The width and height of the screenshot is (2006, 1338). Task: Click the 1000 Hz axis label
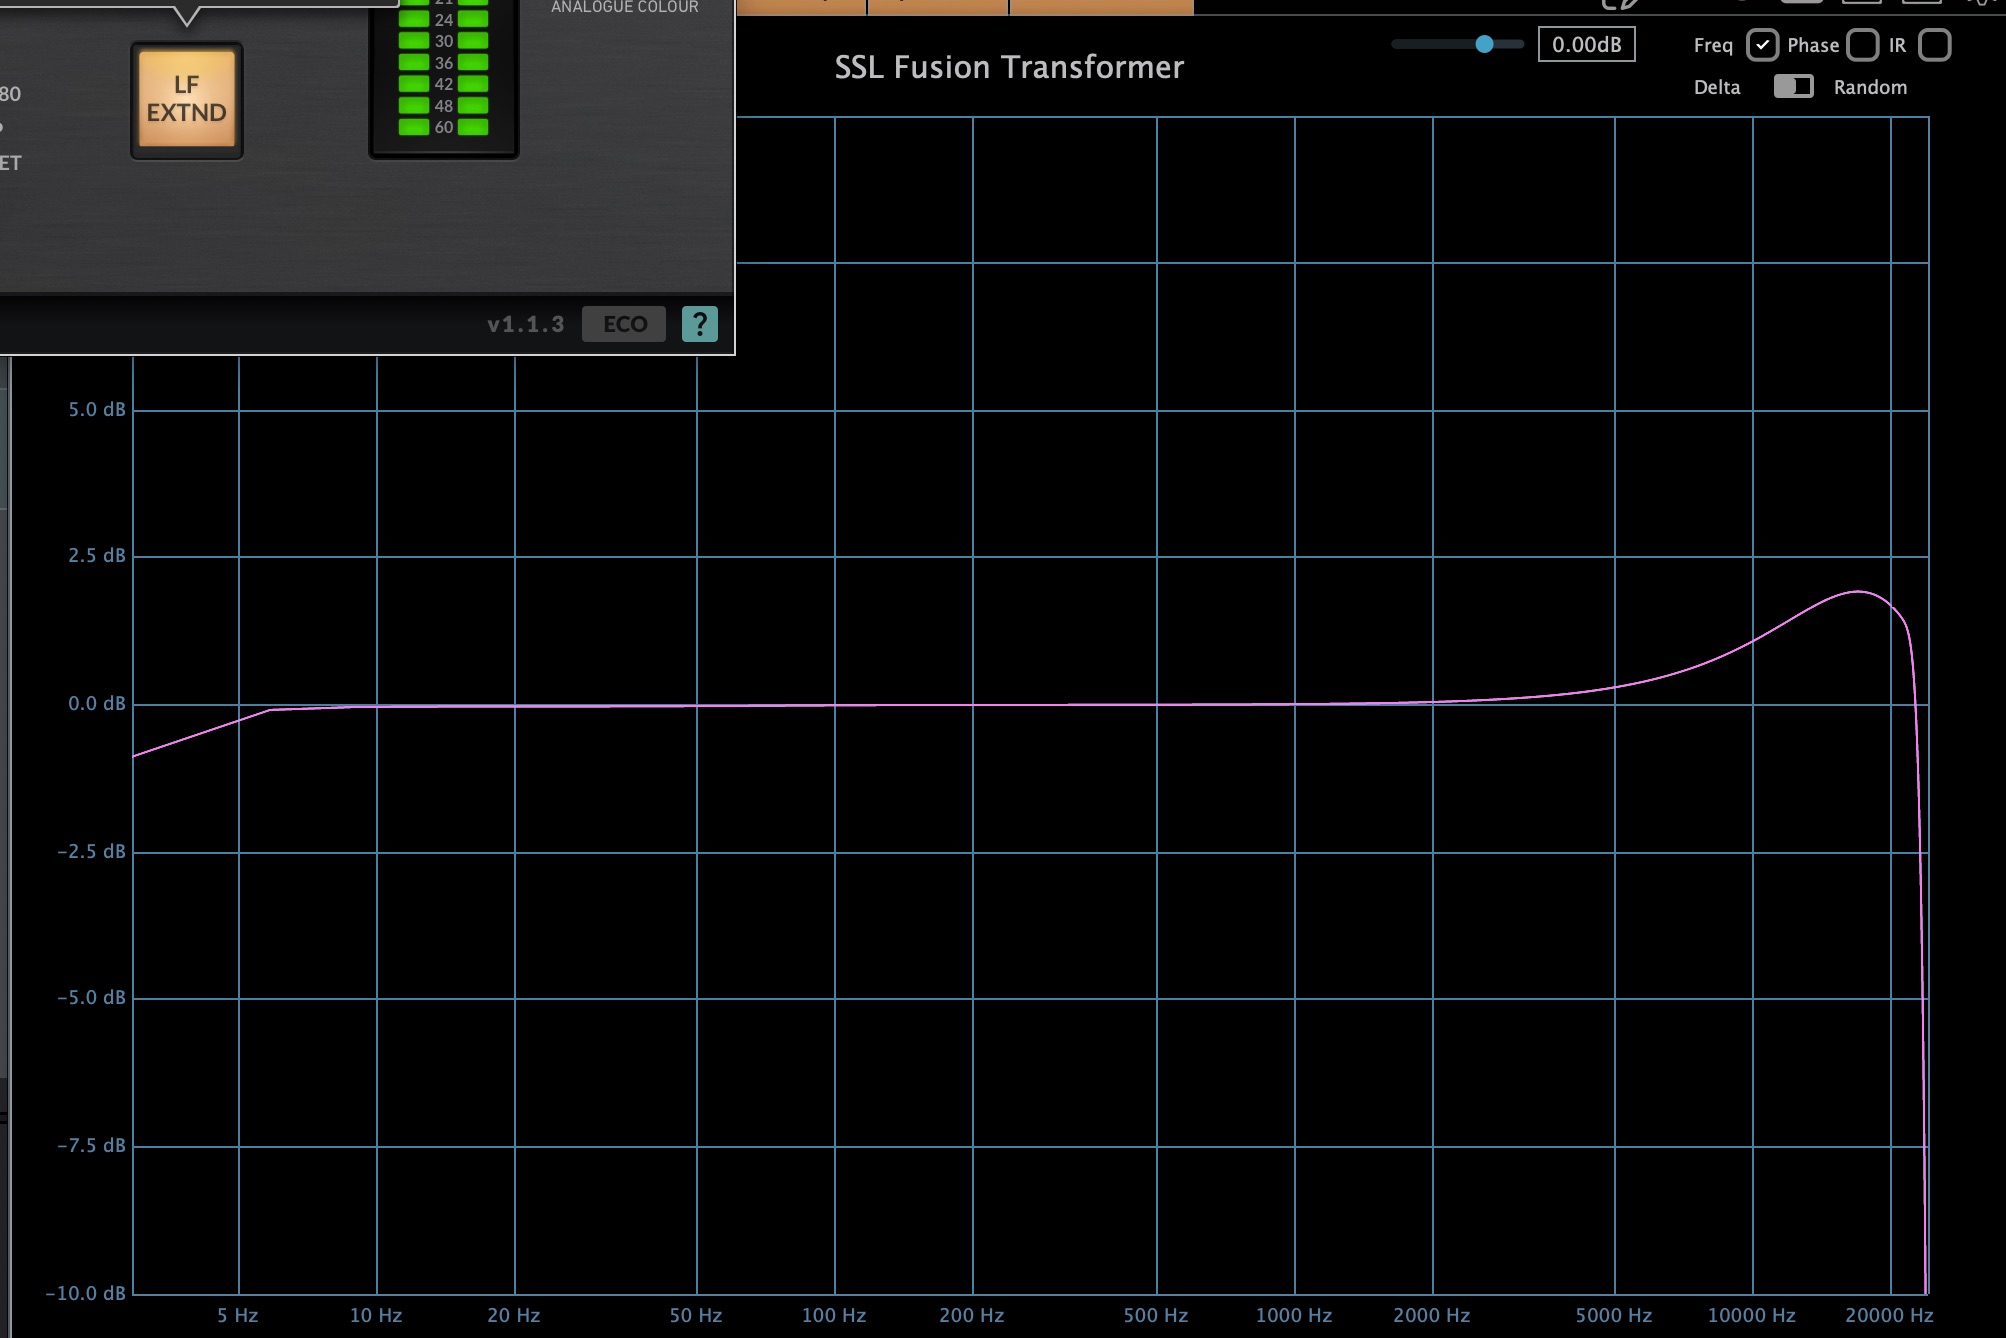coord(1293,1315)
